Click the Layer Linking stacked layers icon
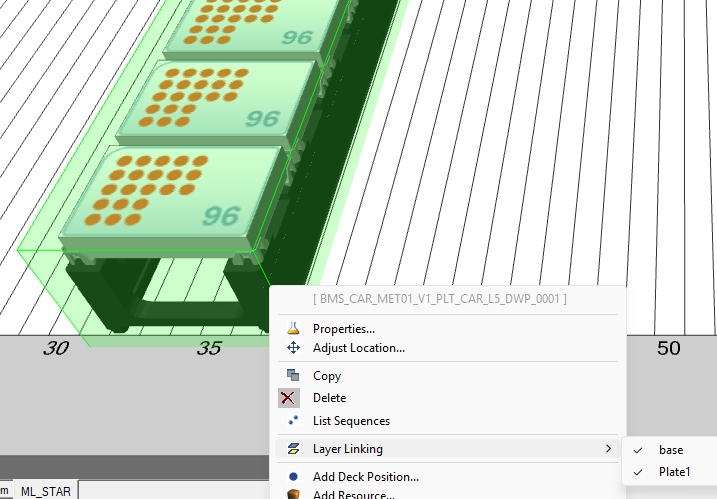This screenshot has width=717, height=499. click(293, 449)
